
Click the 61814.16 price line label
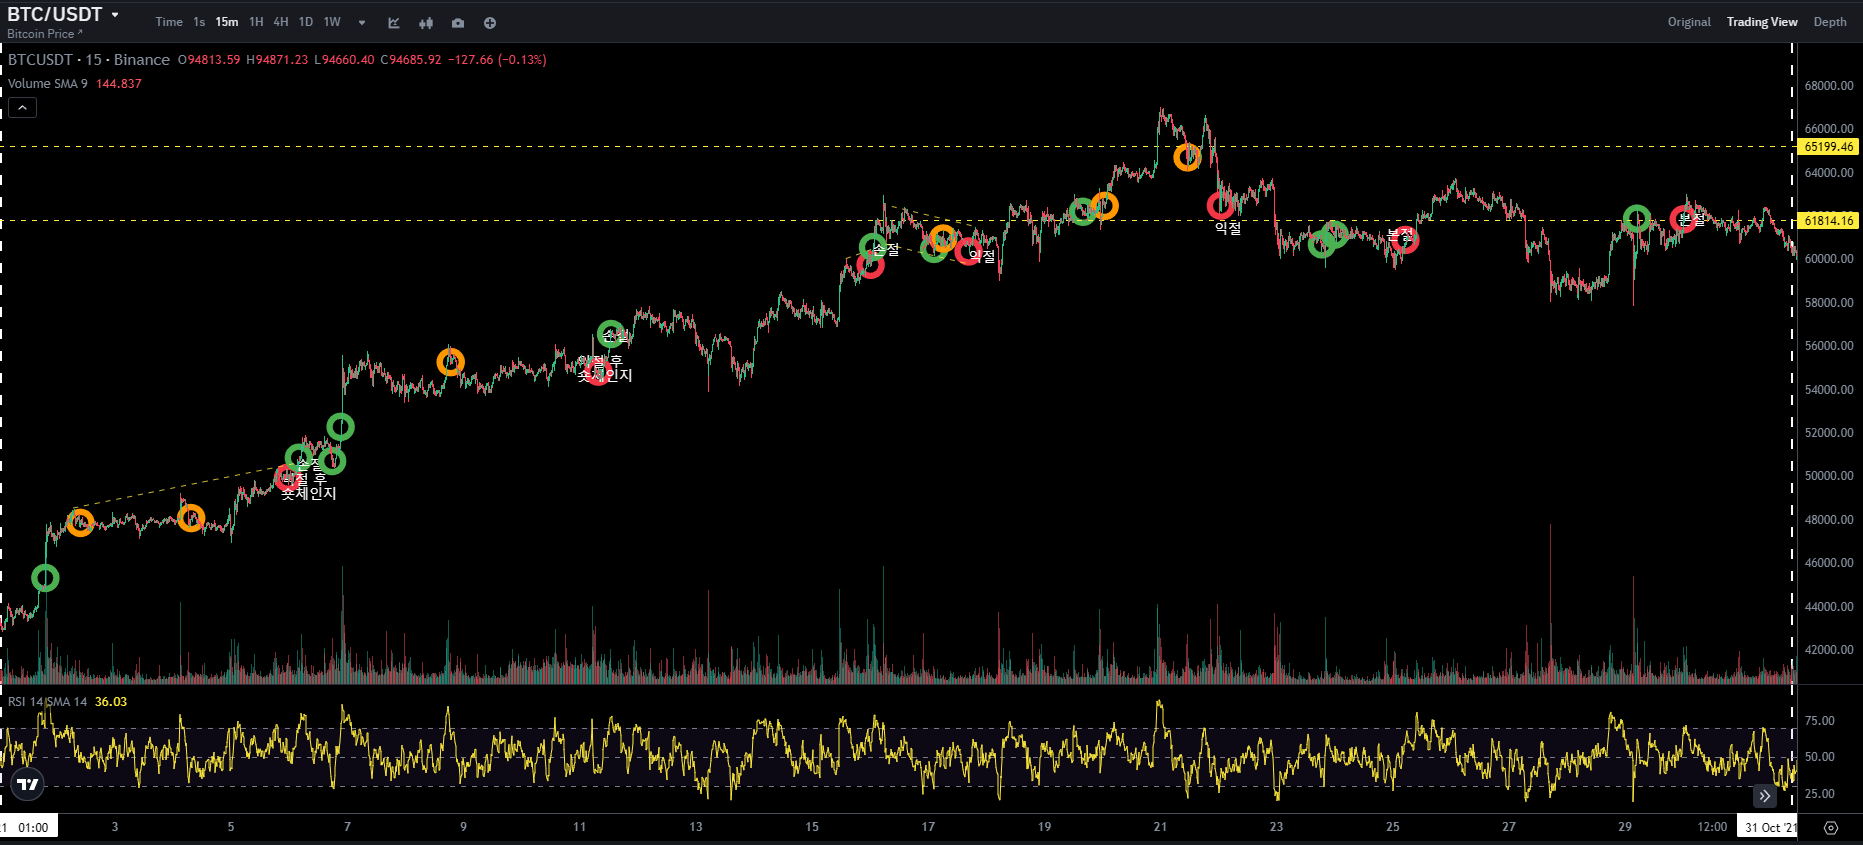(1828, 221)
